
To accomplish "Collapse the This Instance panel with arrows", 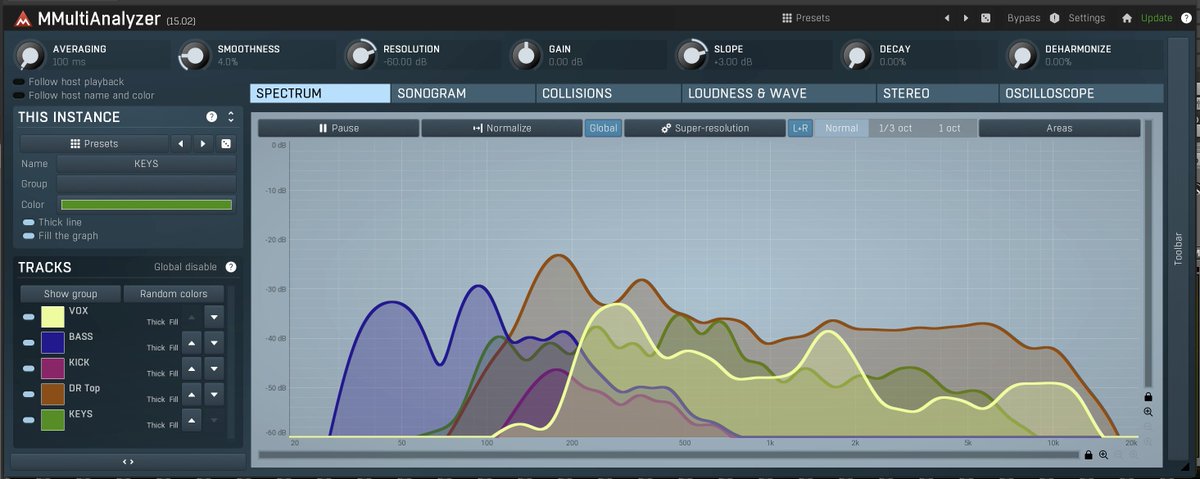I will pos(230,117).
